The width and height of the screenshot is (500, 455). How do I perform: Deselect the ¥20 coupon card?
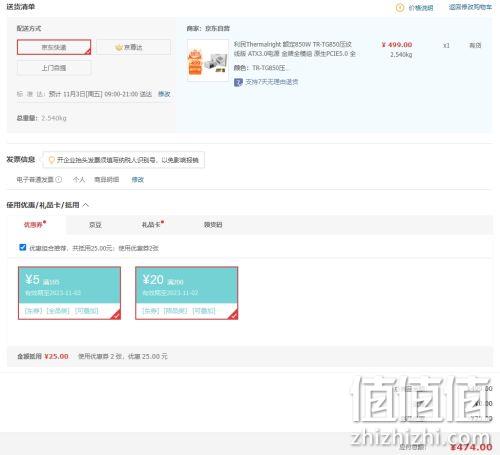coord(187,293)
